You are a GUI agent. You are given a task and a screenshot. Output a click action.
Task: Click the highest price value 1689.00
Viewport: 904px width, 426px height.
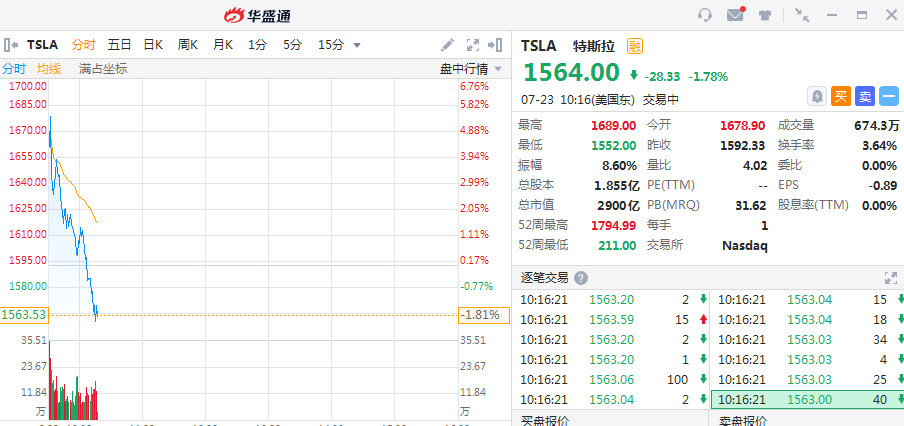click(x=613, y=126)
